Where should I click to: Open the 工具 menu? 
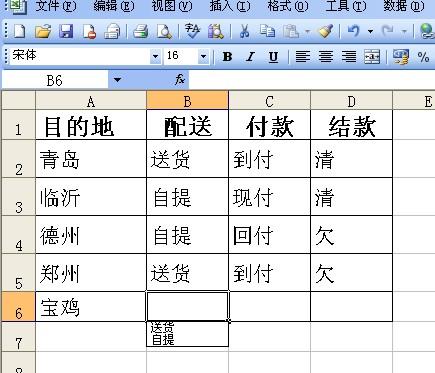click(x=346, y=6)
